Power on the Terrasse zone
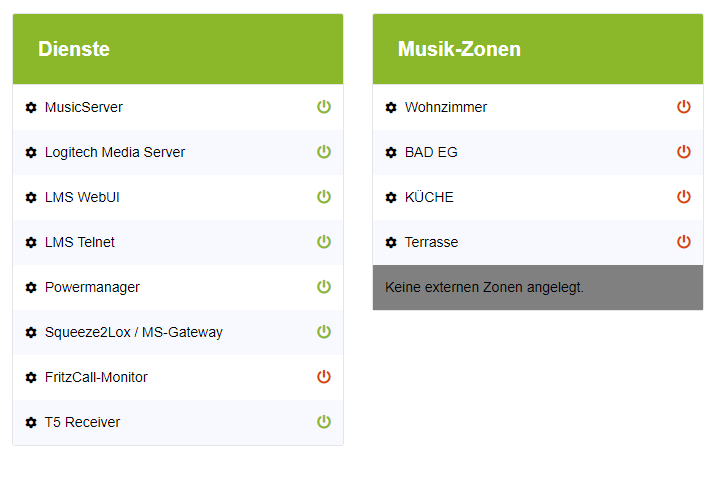The image size is (716, 498). (x=684, y=242)
